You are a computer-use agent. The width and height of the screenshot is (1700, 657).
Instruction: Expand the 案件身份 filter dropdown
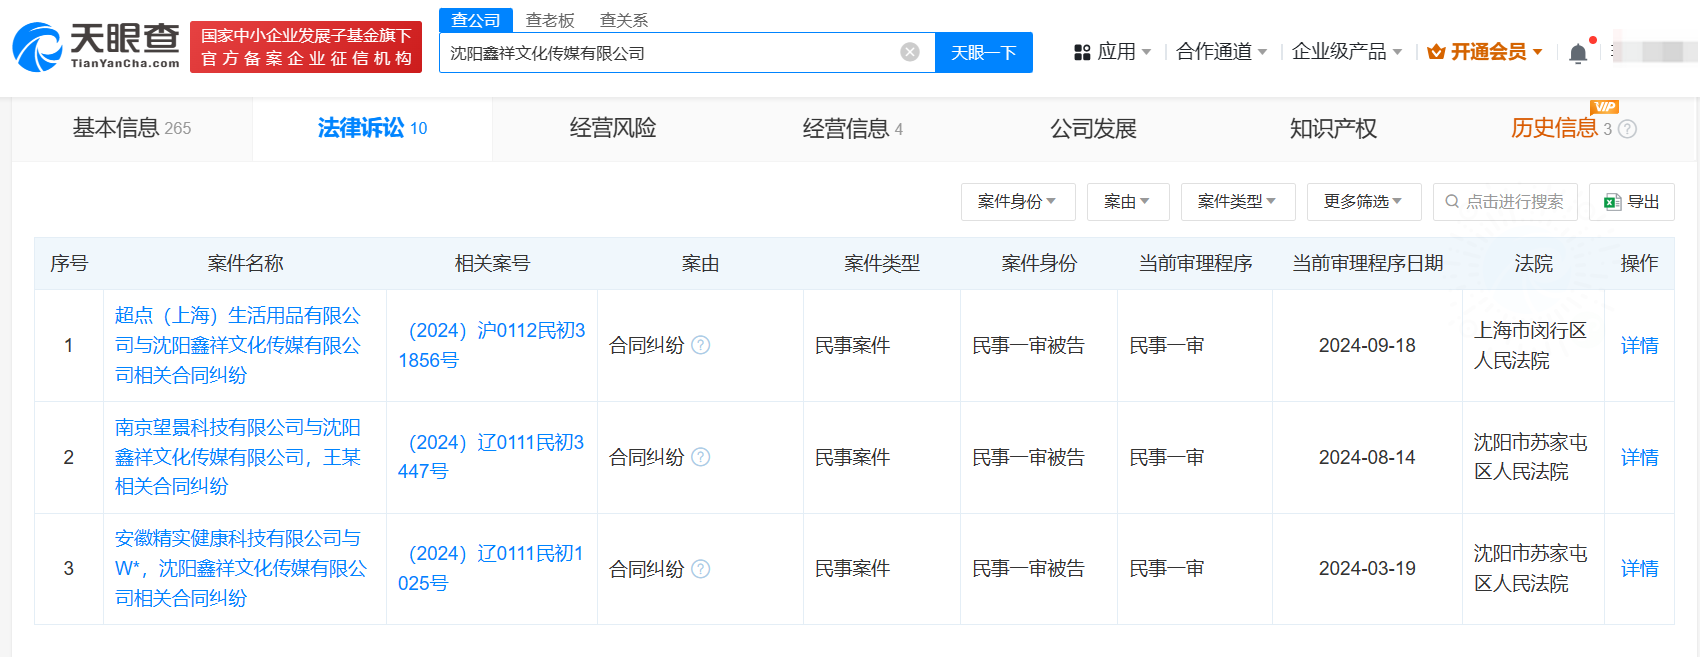click(1017, 202)
